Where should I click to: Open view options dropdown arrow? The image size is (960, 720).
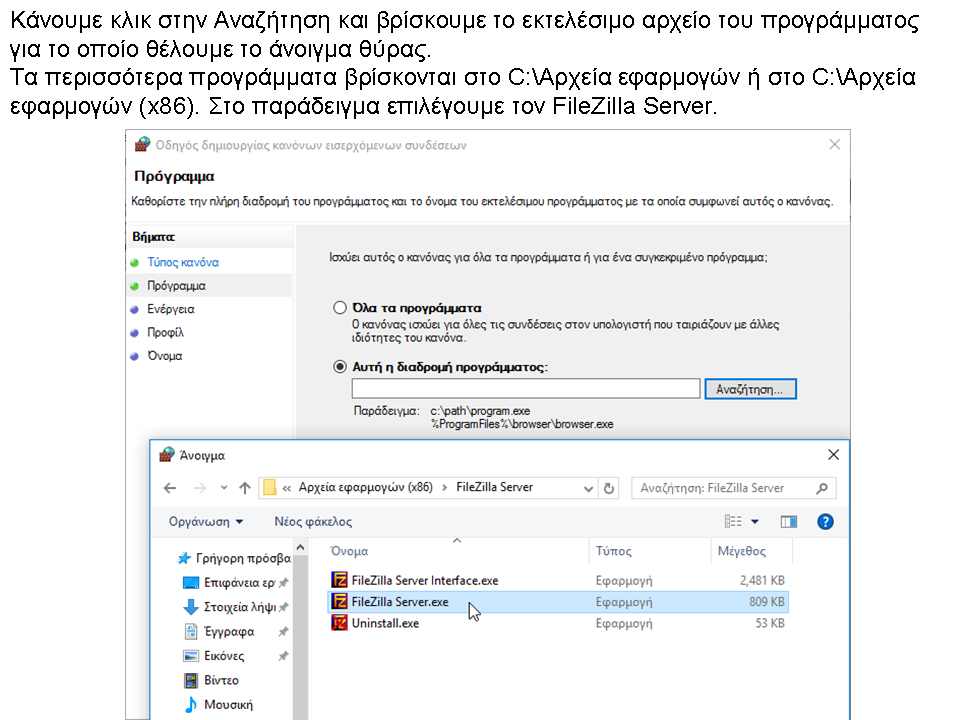pyautogui.click(x=755, y=522)
